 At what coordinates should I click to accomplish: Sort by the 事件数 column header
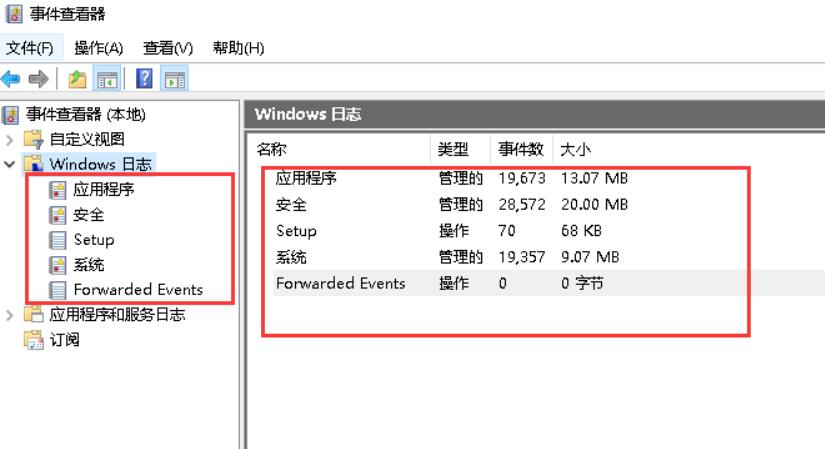coord(520,149)
